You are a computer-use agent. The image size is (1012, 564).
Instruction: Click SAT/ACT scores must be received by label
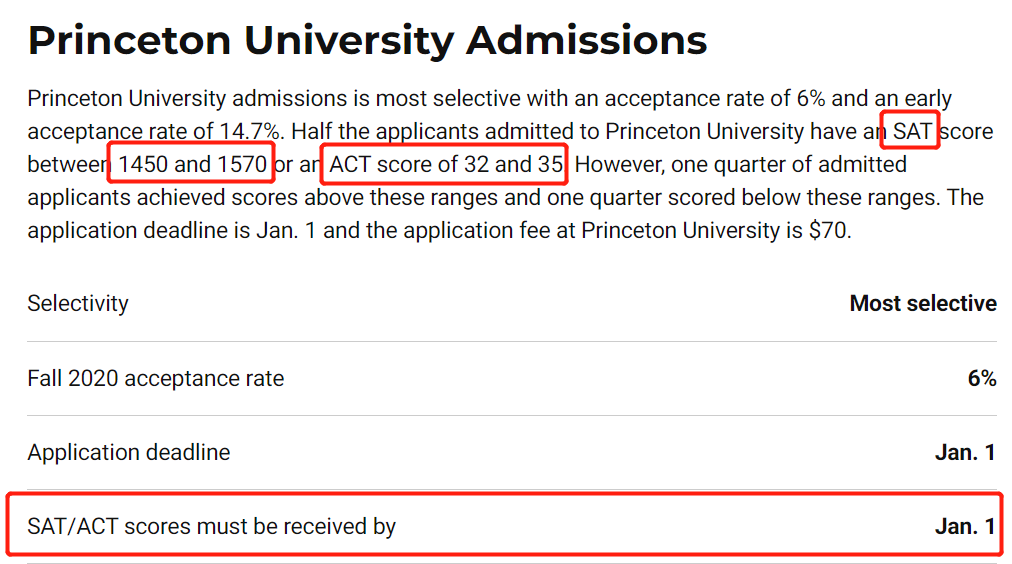tap(211, 527)
